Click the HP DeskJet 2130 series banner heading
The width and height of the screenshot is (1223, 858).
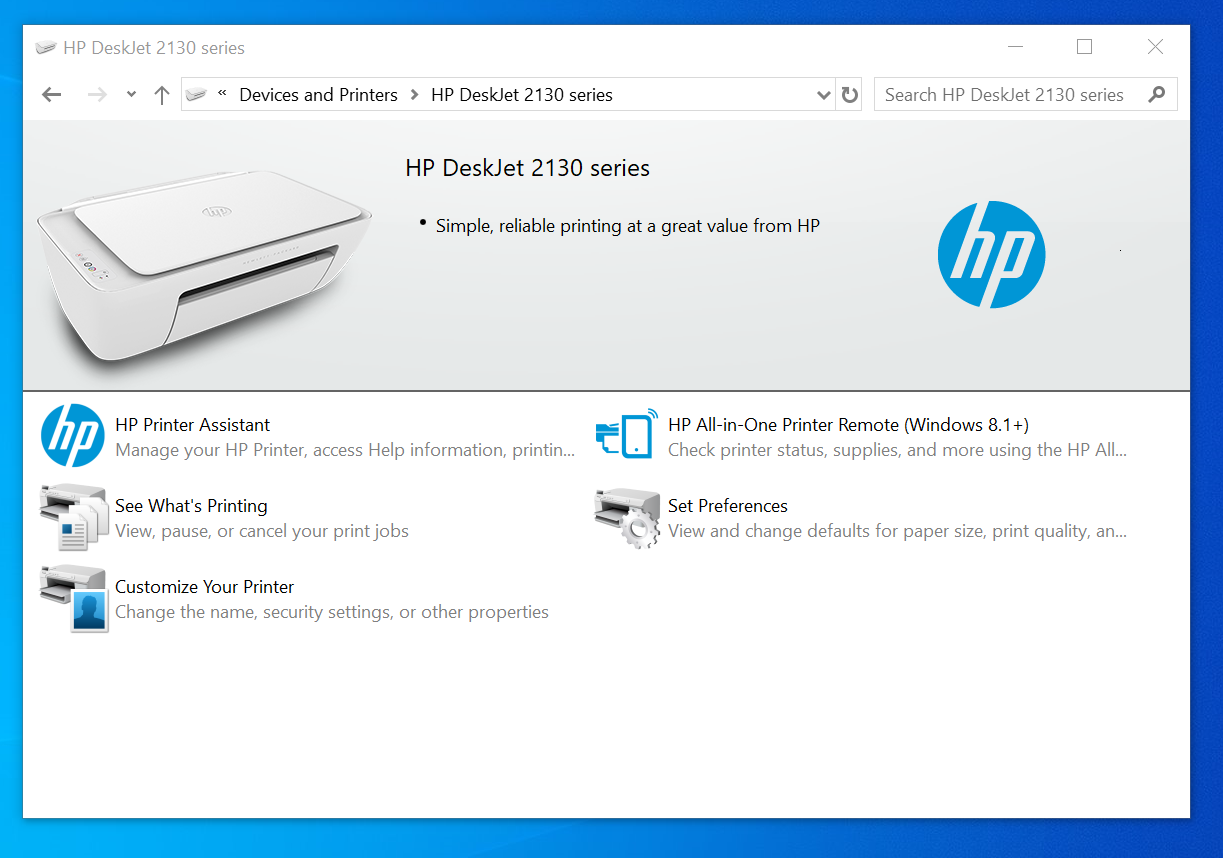[x=528, y=168]
